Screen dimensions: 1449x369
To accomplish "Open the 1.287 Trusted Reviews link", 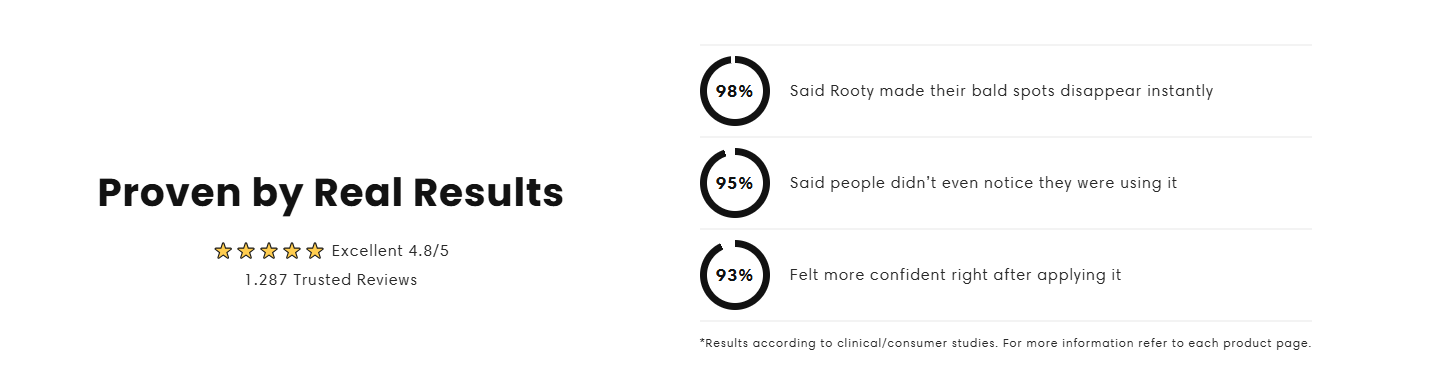I will [x=331, y=280].
